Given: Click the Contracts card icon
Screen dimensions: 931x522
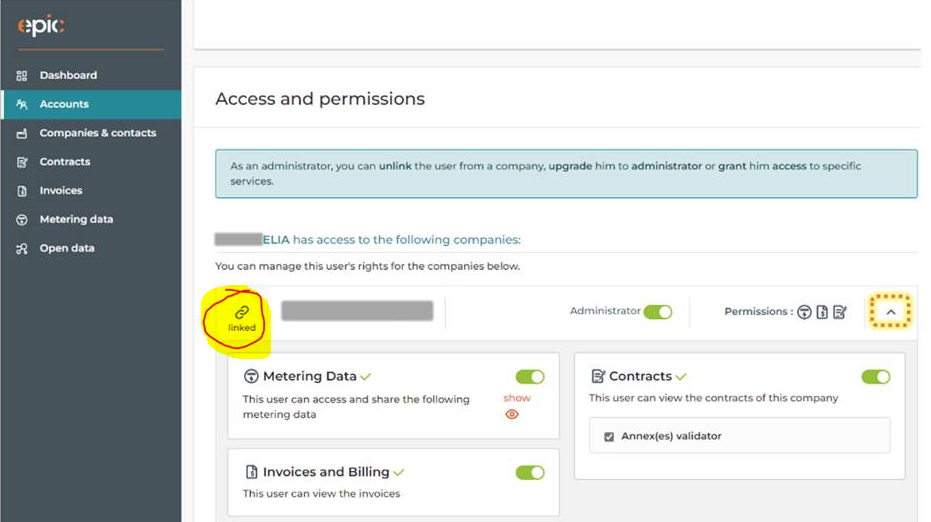Looking at the screenshot, I should pos(598,376).
